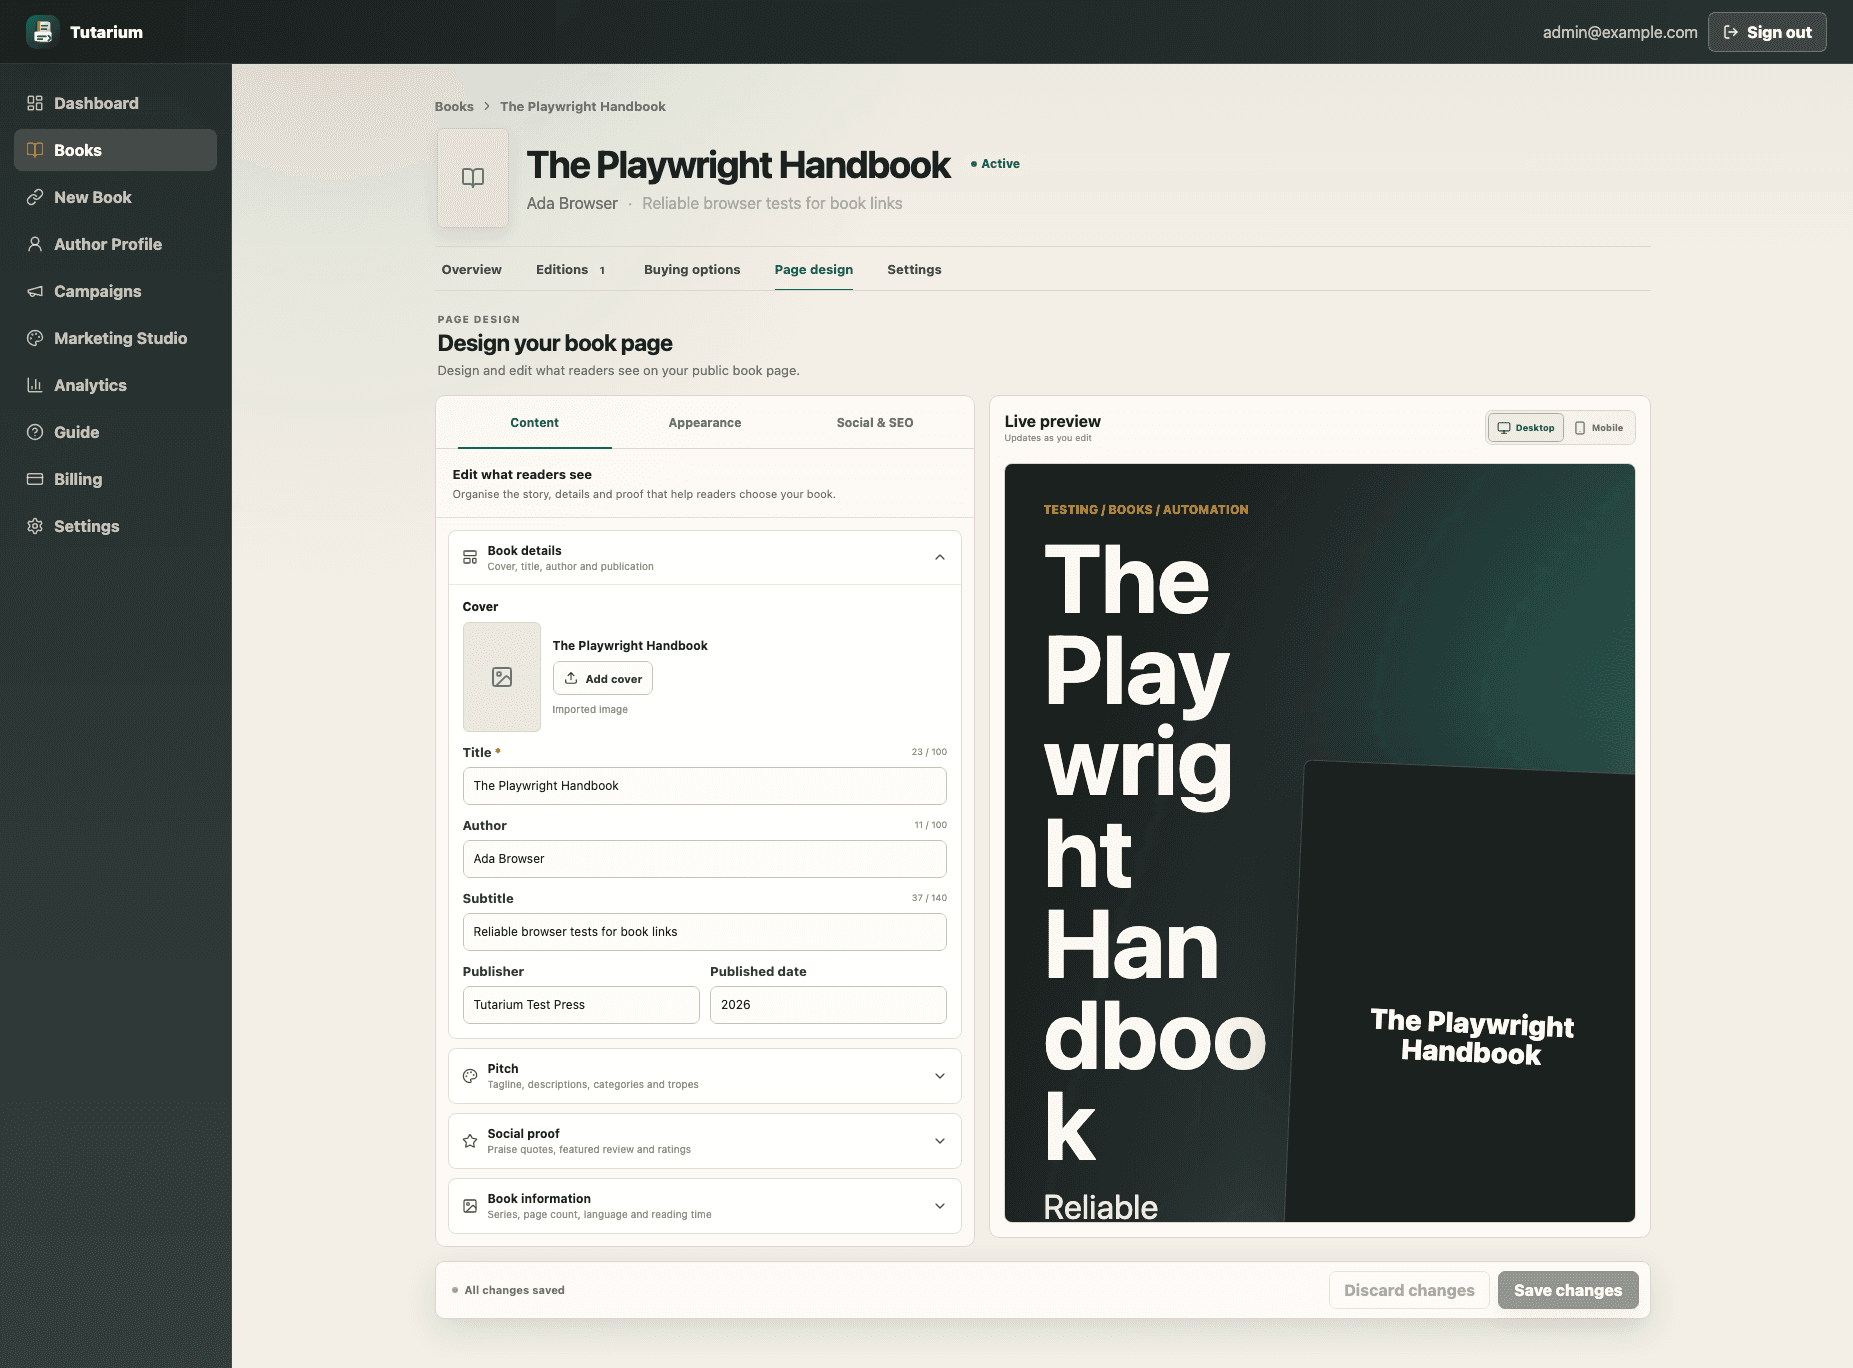Collapse the Book details section
The image size is (1853, 1368).
(x=940, y=557)
